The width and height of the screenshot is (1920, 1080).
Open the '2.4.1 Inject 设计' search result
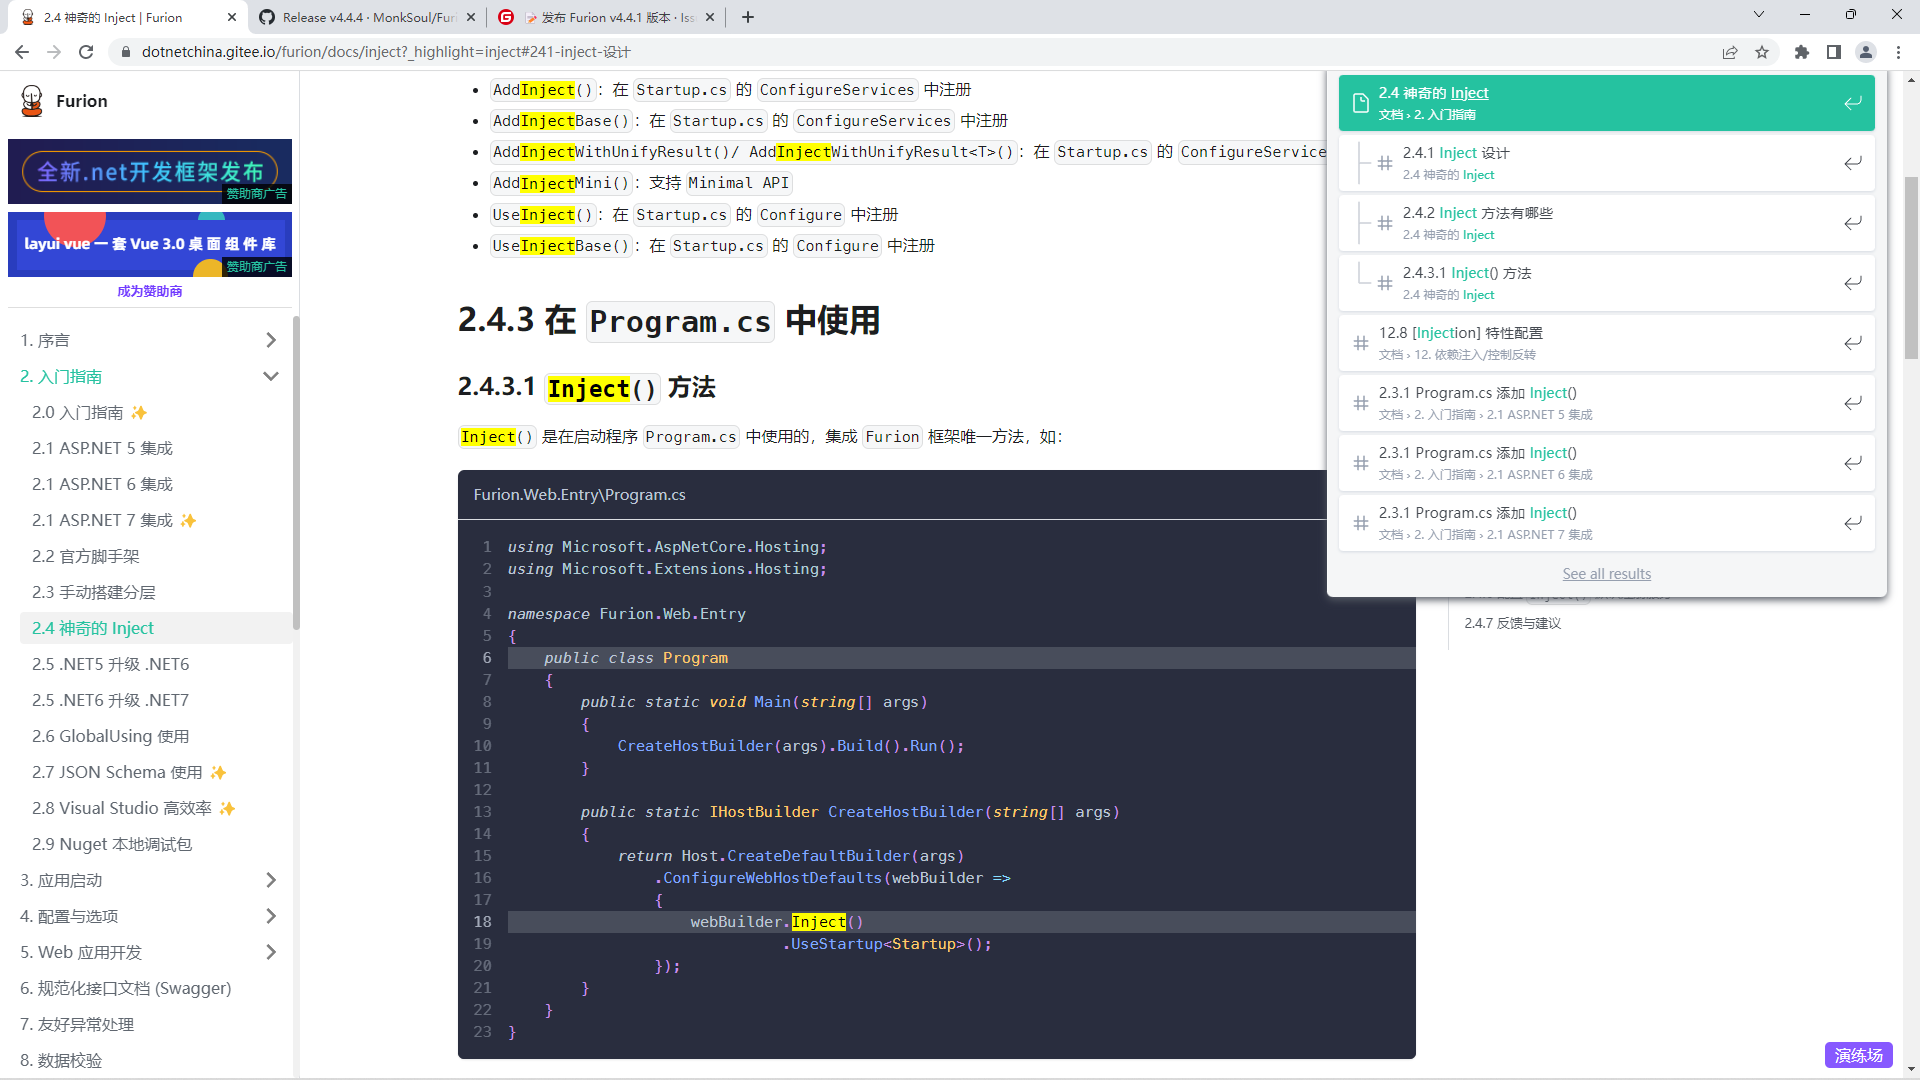click(x=1607, y=163)
